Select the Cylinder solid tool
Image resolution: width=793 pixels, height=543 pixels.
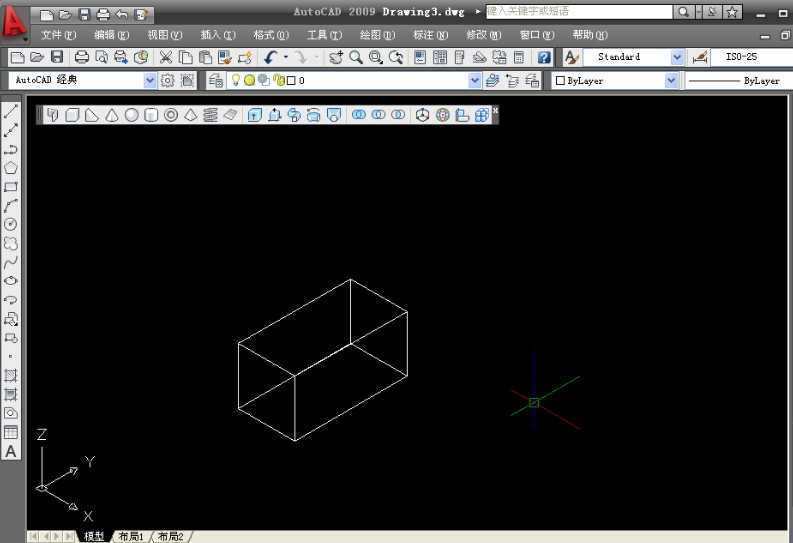point(151,115)
